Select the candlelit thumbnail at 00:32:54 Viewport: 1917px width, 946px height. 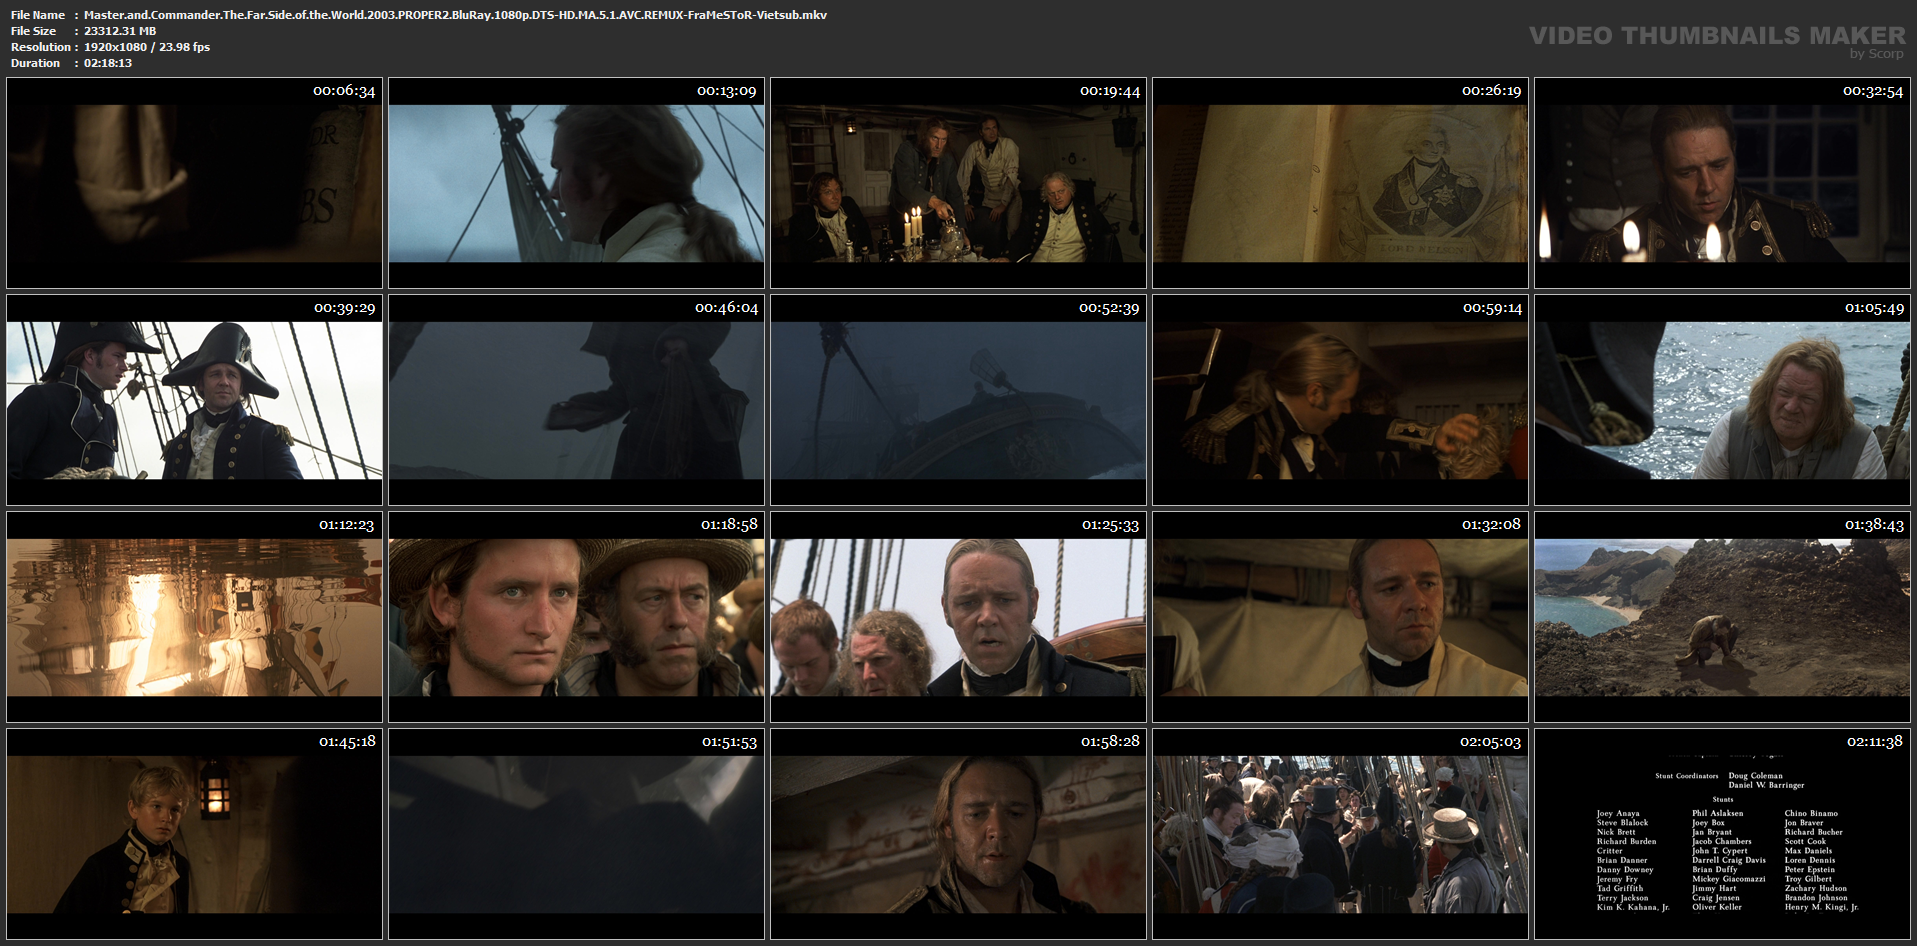1722,183
